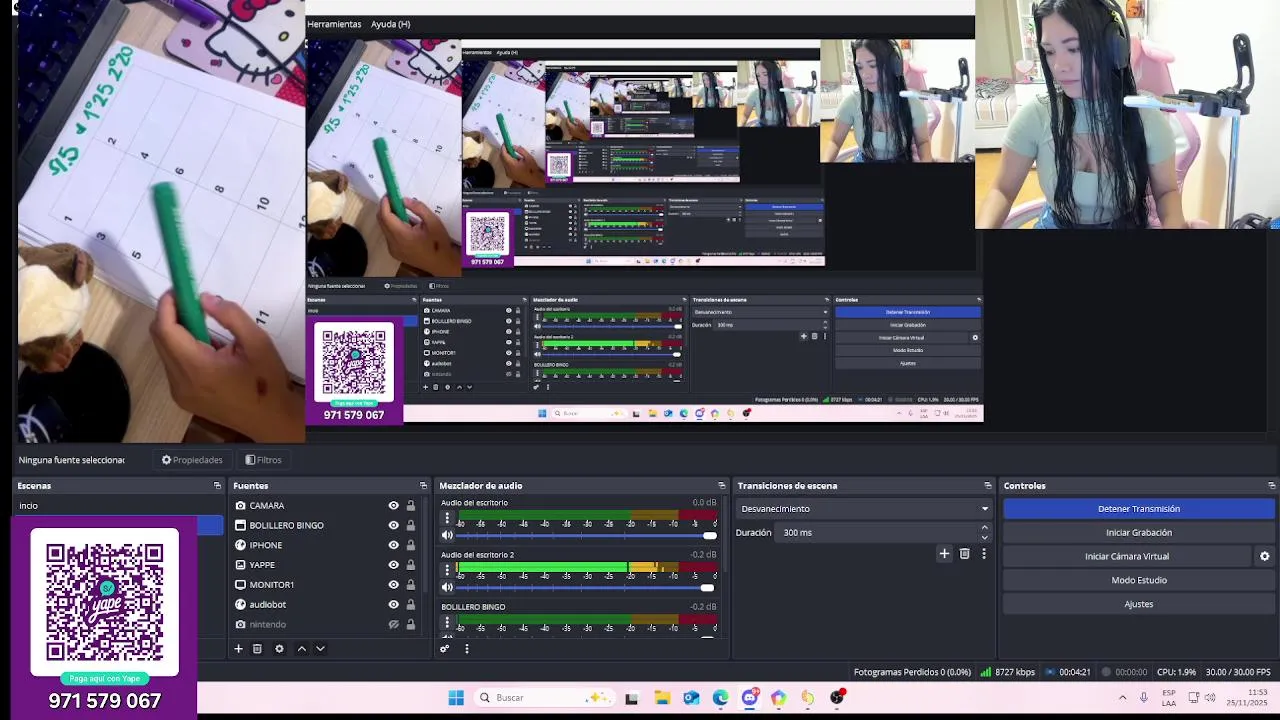
Task: Undock the Mezclador de audio panel
Action: click(x=721, y=486)
